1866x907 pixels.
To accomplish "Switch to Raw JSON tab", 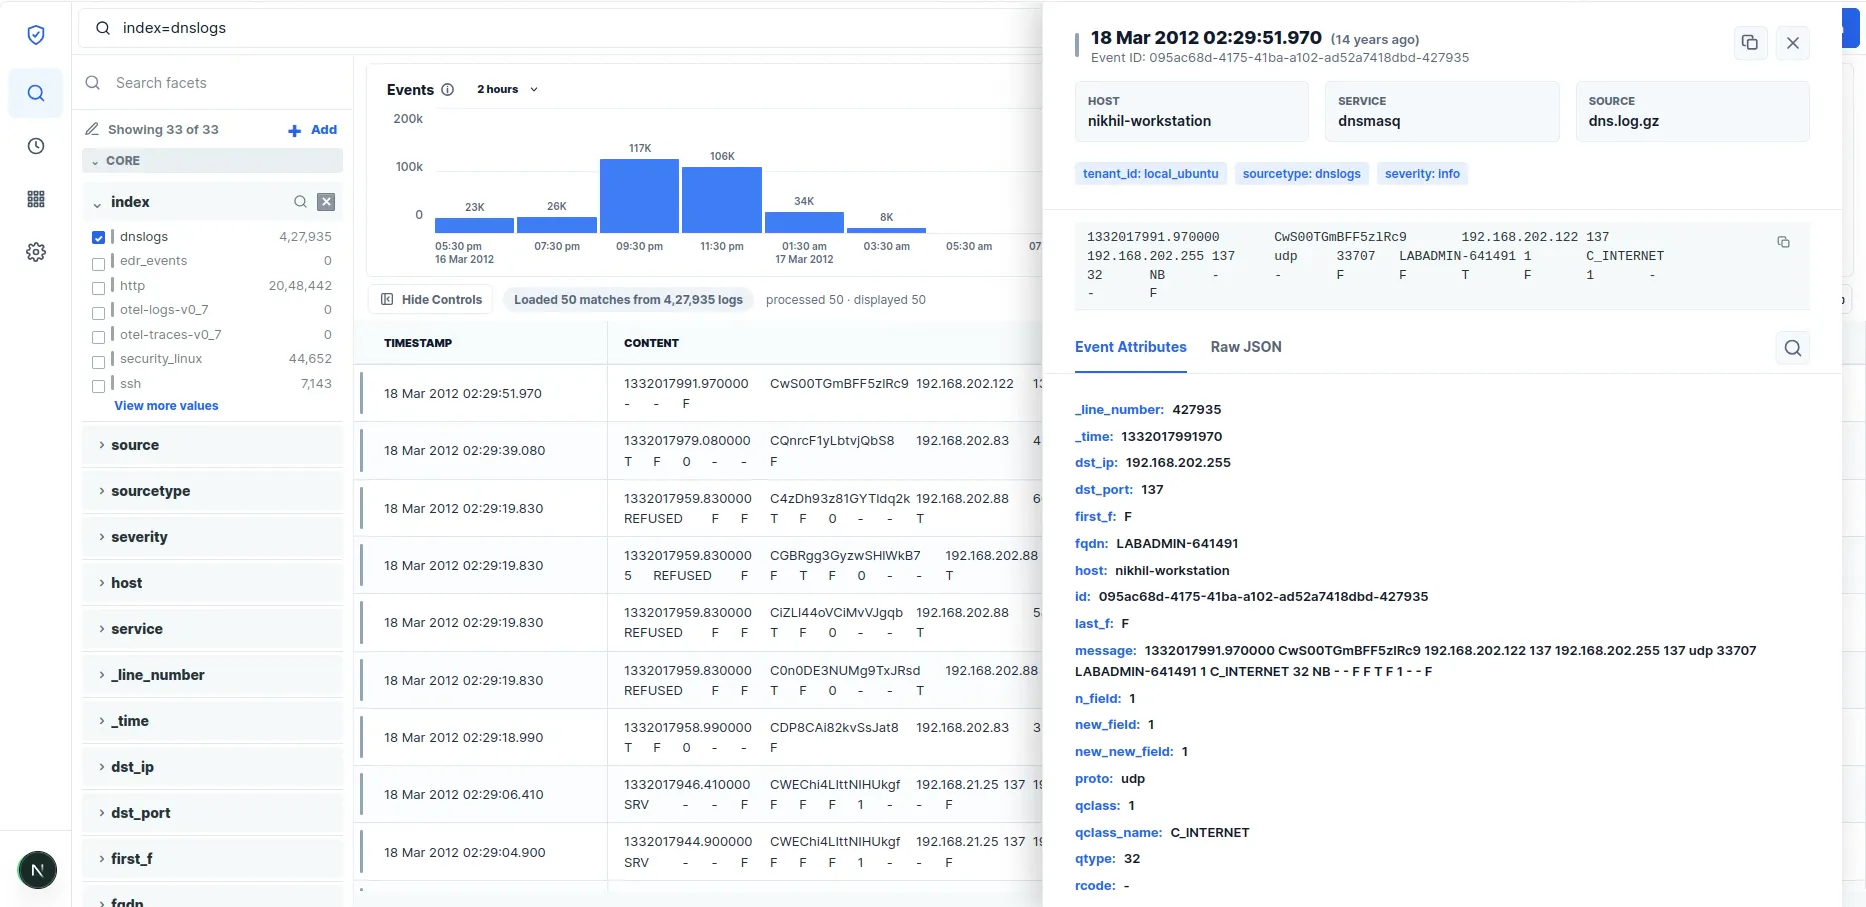I will (1246, 347).
